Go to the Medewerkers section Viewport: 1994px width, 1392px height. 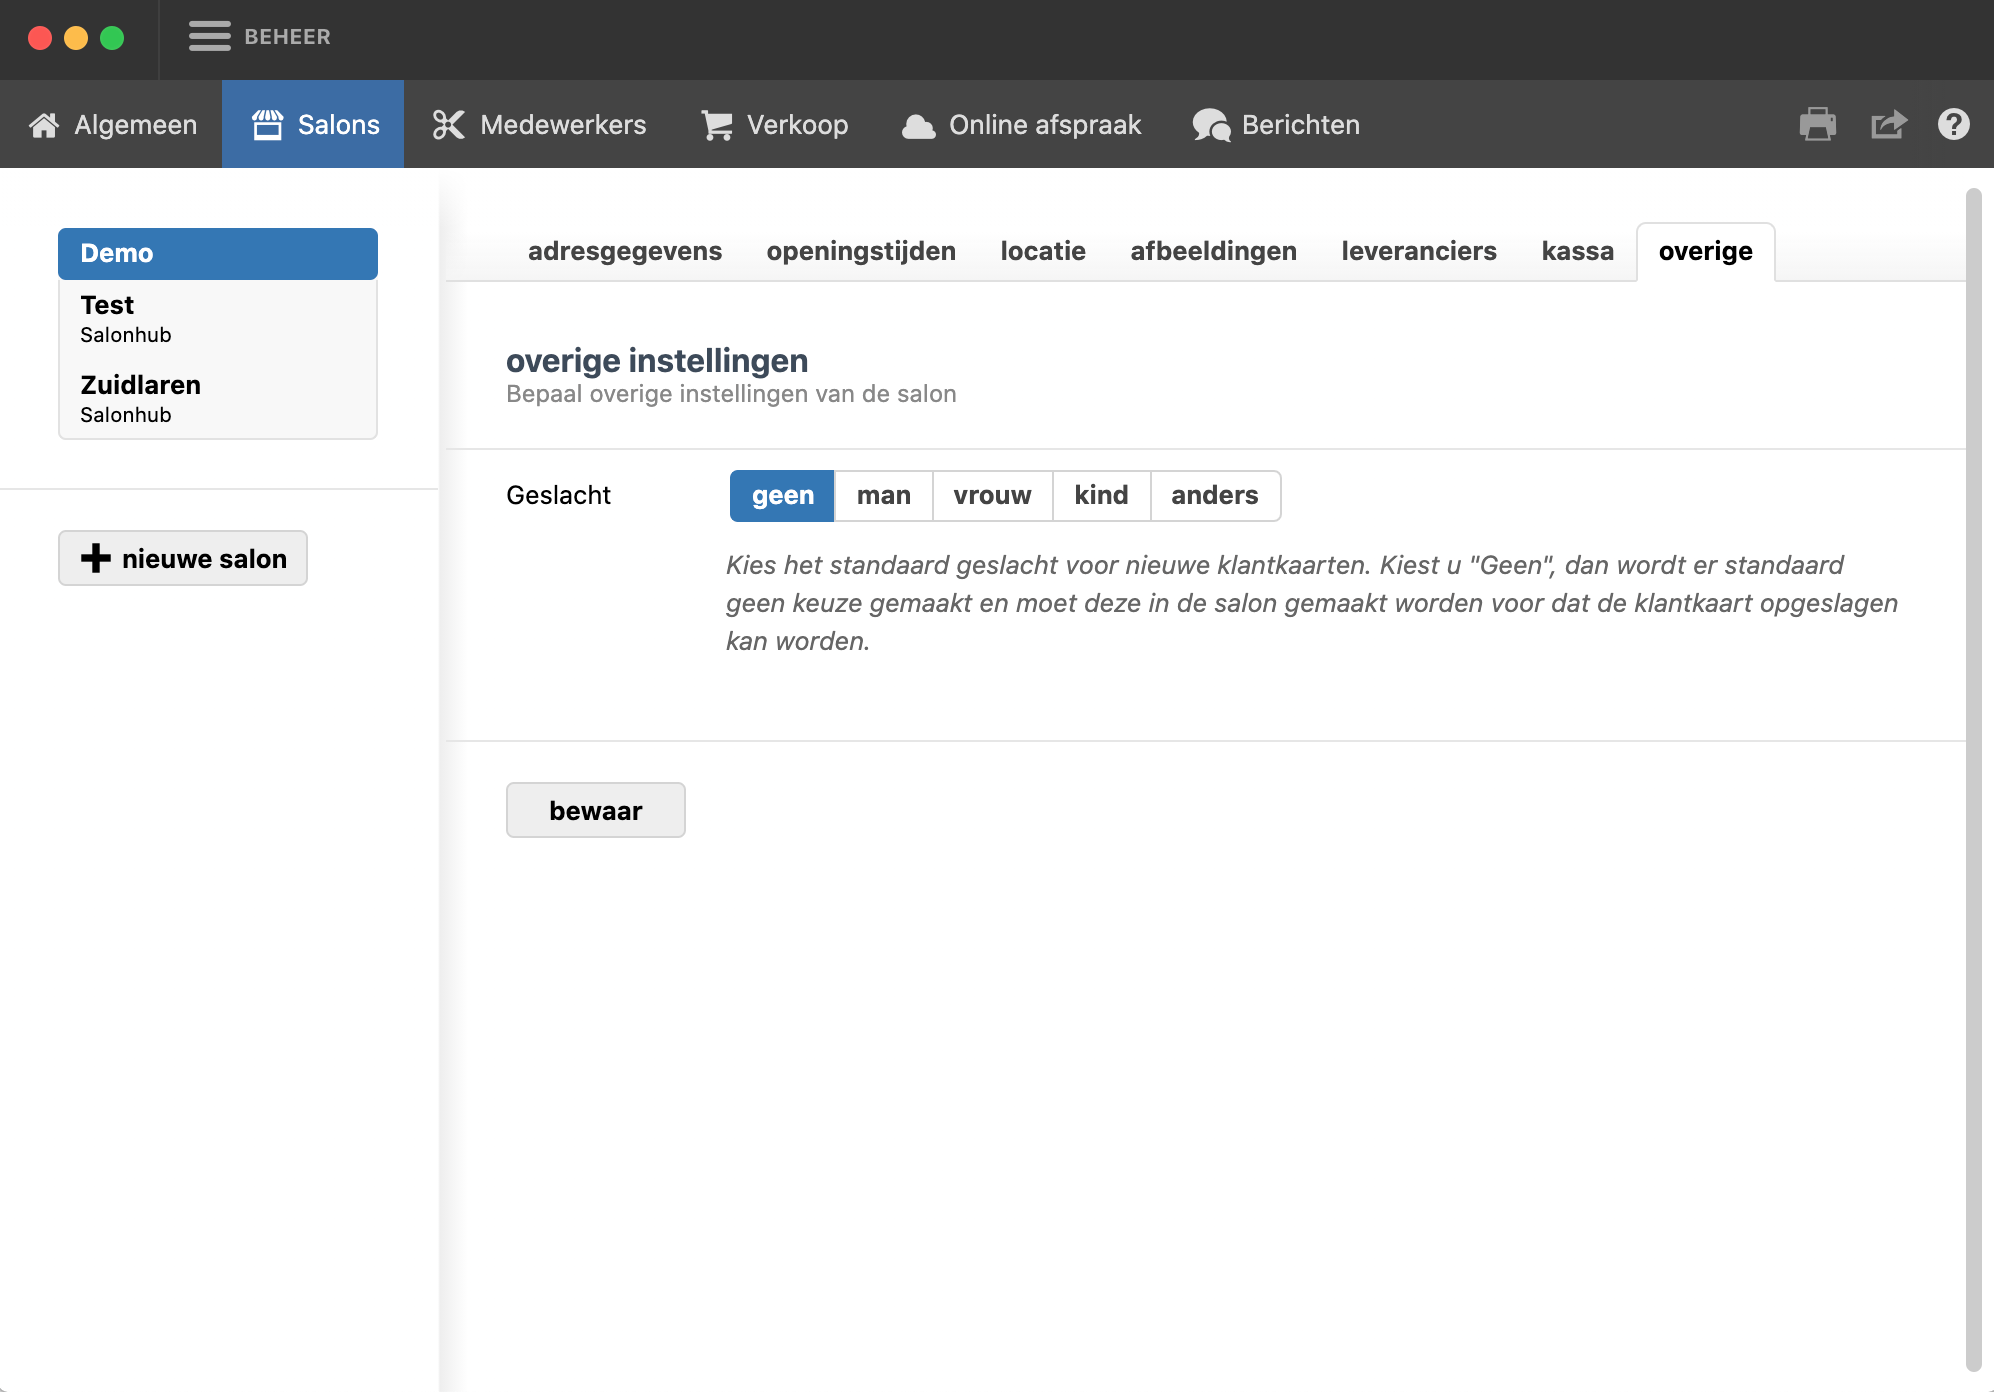539,125
